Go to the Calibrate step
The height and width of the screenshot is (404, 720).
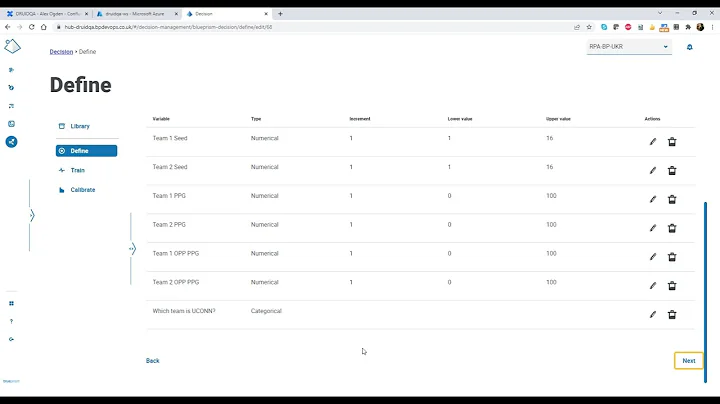pyautogui.click(x=83, y=190)
